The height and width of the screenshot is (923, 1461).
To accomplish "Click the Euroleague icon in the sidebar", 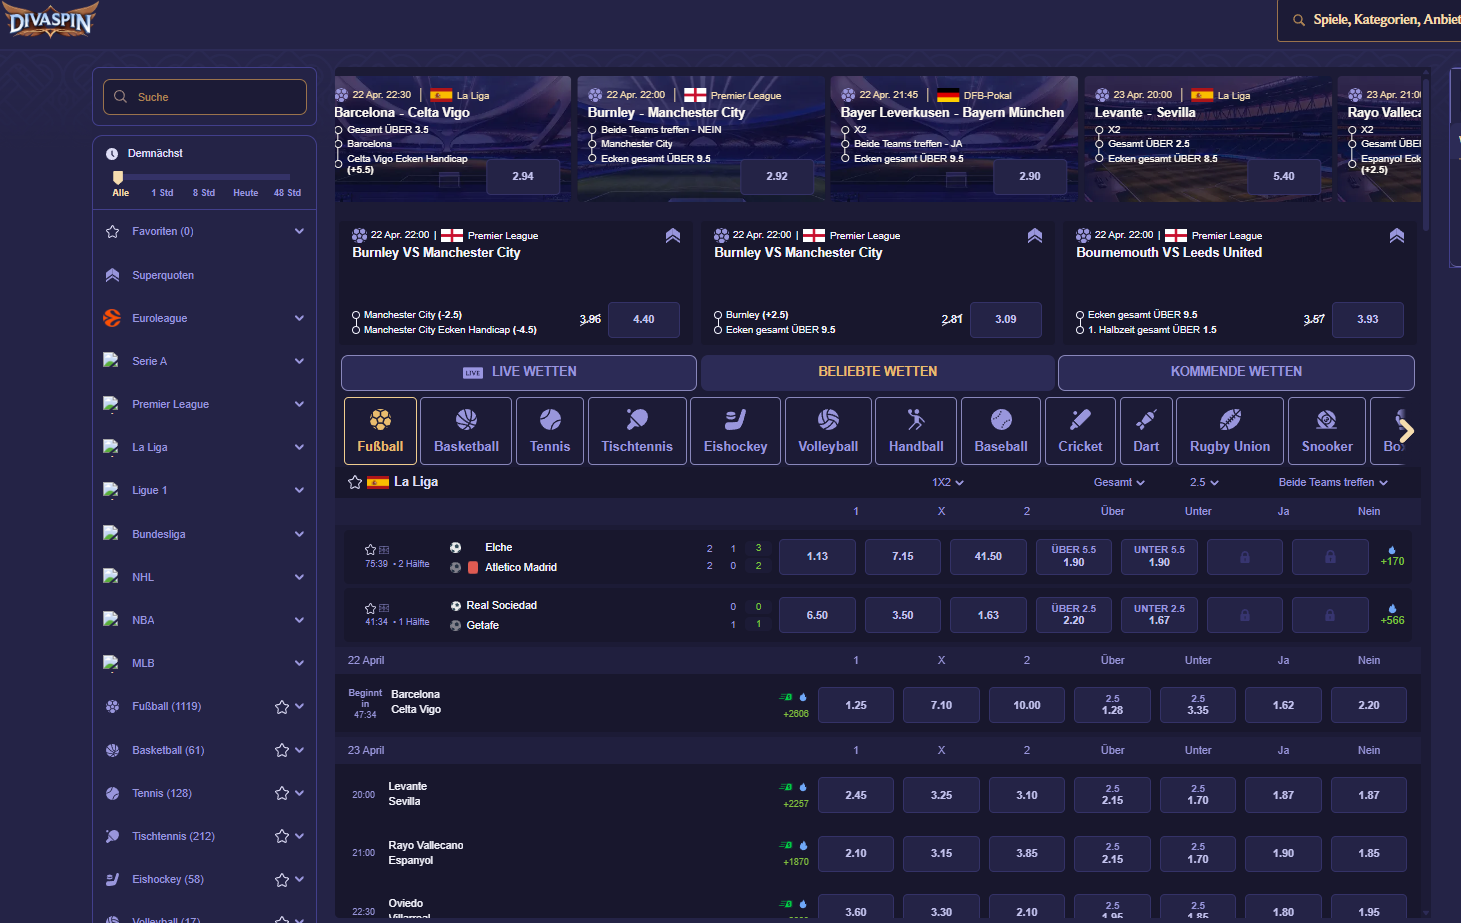I will [x=113, y=318].
